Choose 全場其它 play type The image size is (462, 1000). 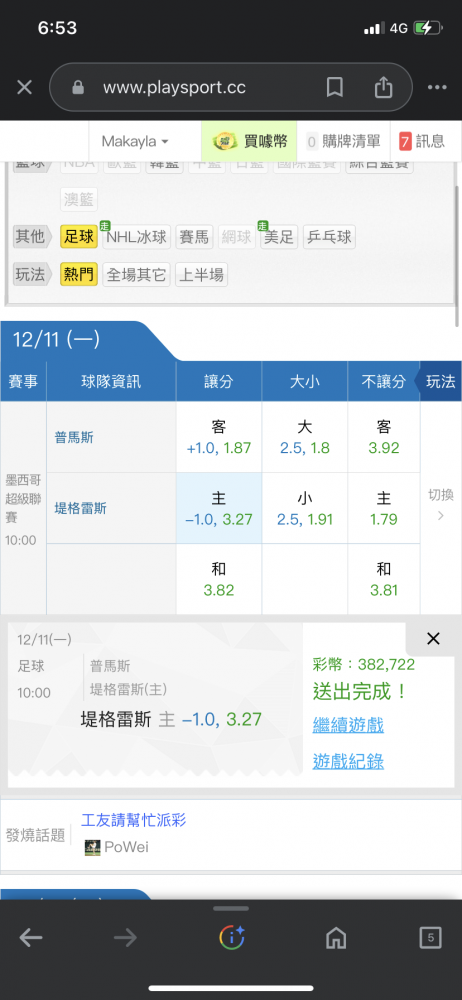click(x=136, y=275)
